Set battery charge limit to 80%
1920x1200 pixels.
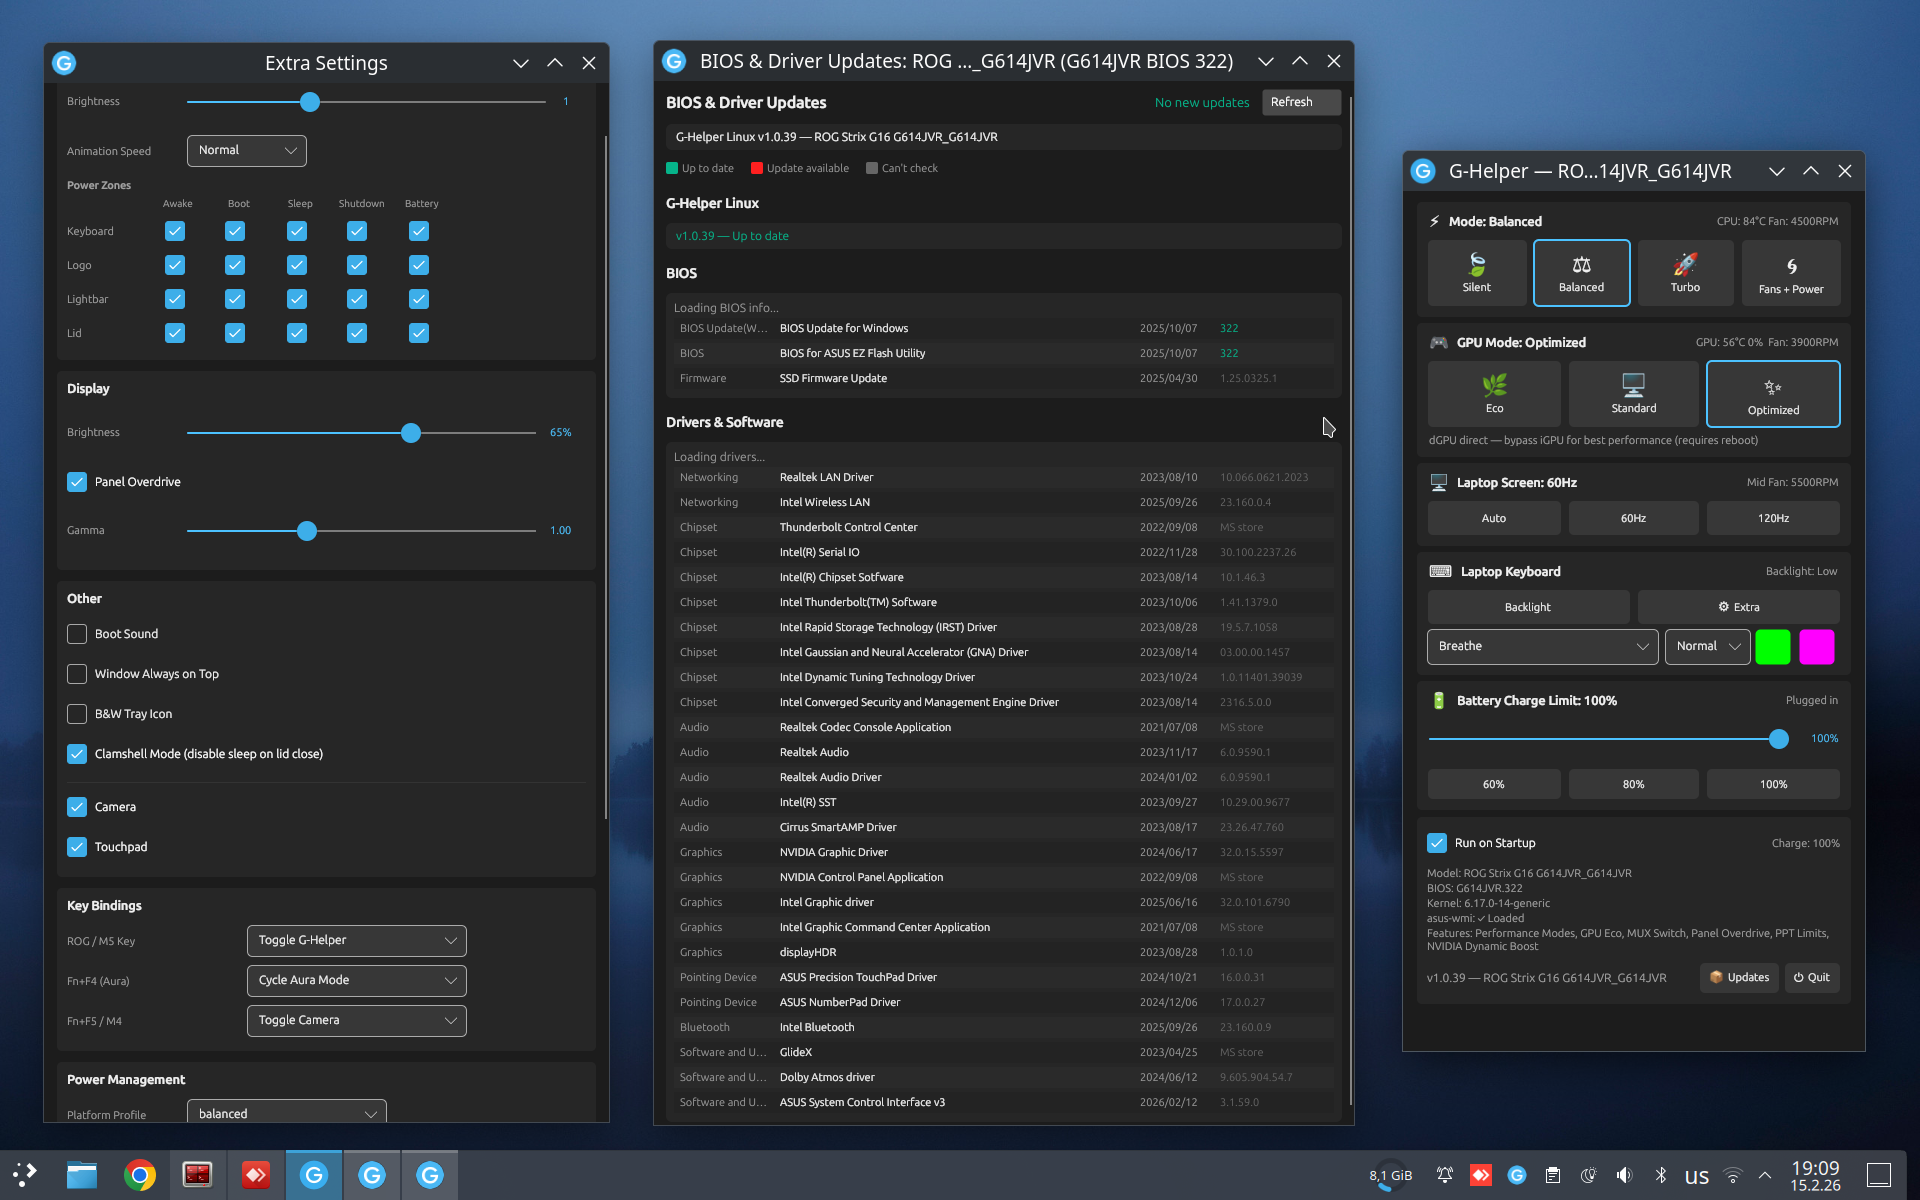pyautogui.click(x=1632, y=784)
